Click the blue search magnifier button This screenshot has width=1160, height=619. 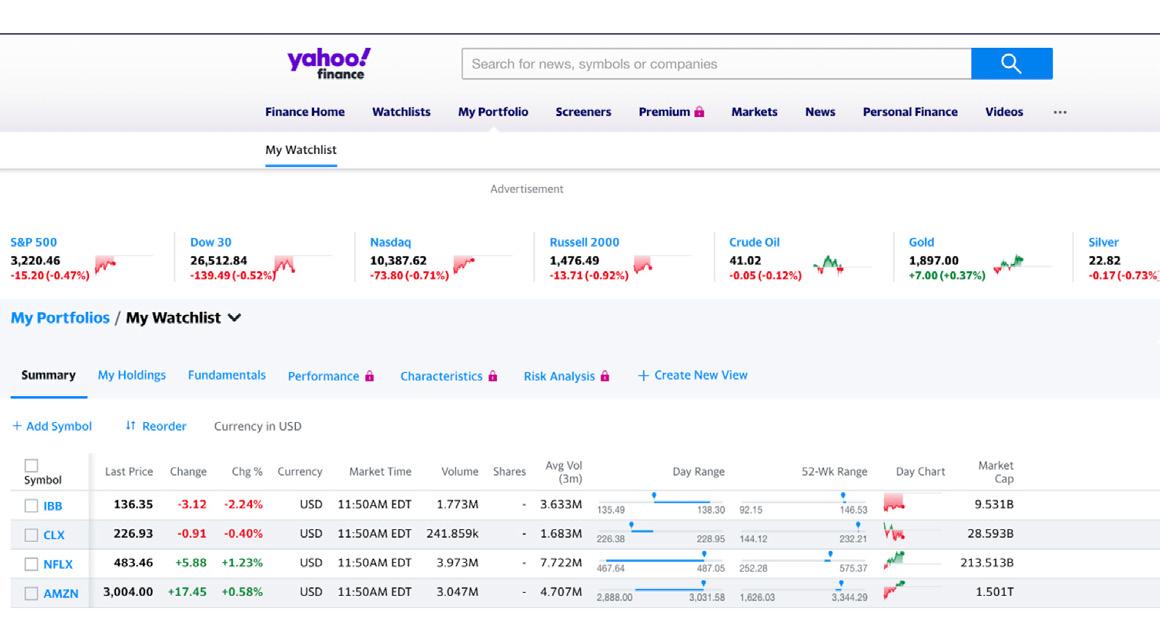click(x=1011, y=64)
